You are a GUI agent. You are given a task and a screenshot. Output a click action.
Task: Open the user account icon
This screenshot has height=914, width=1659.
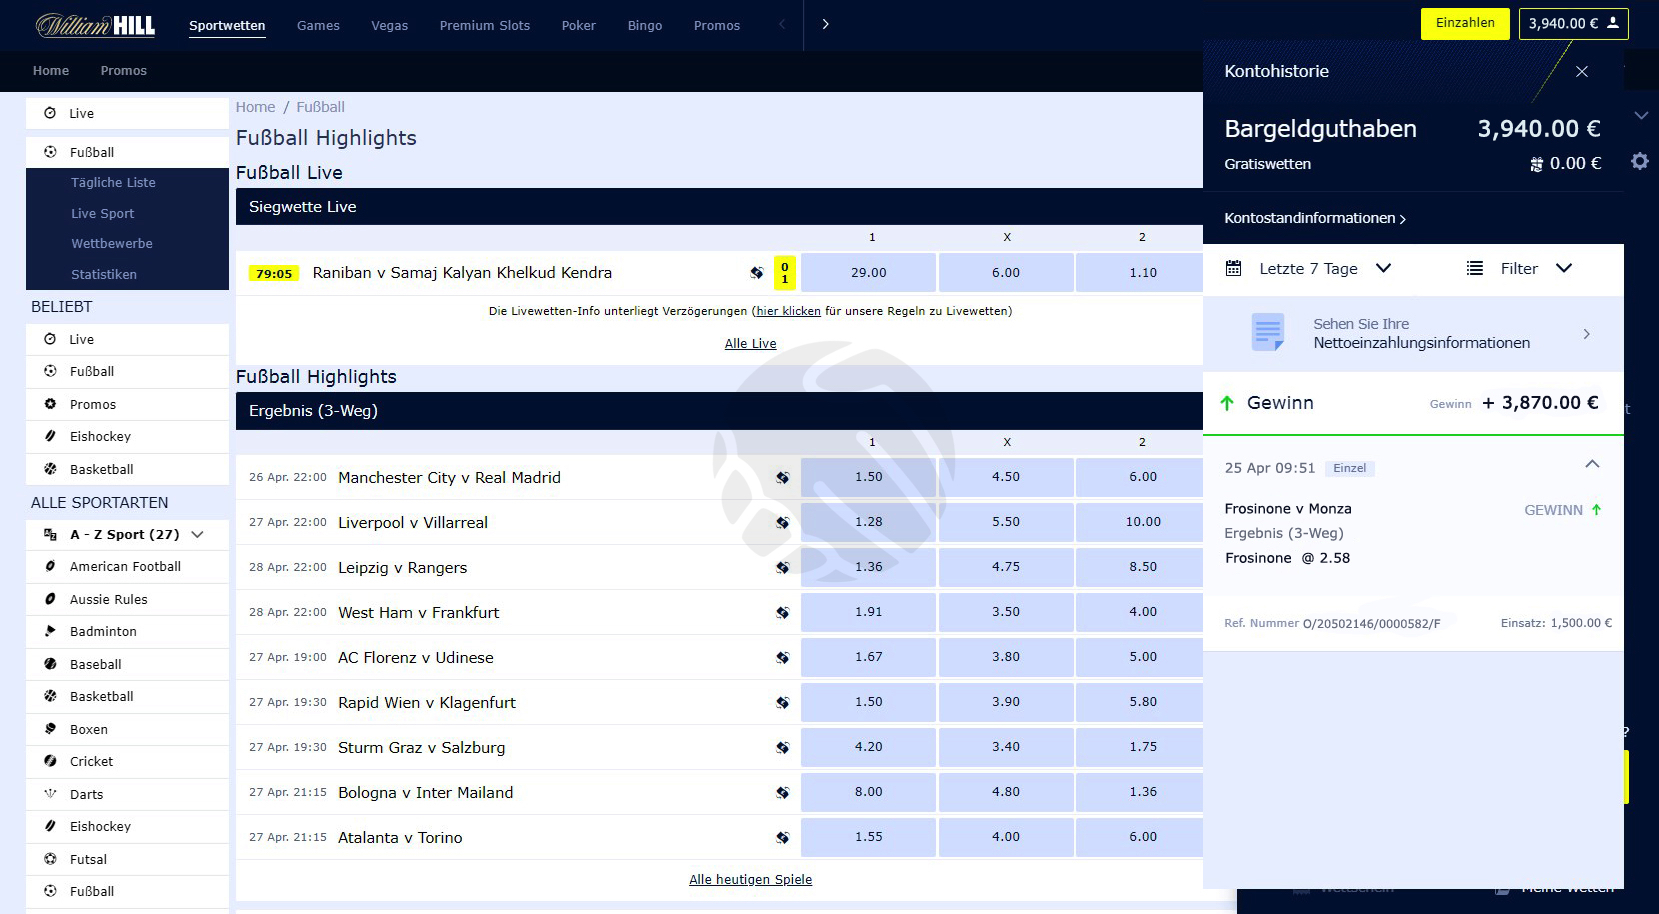(1613, 23)
